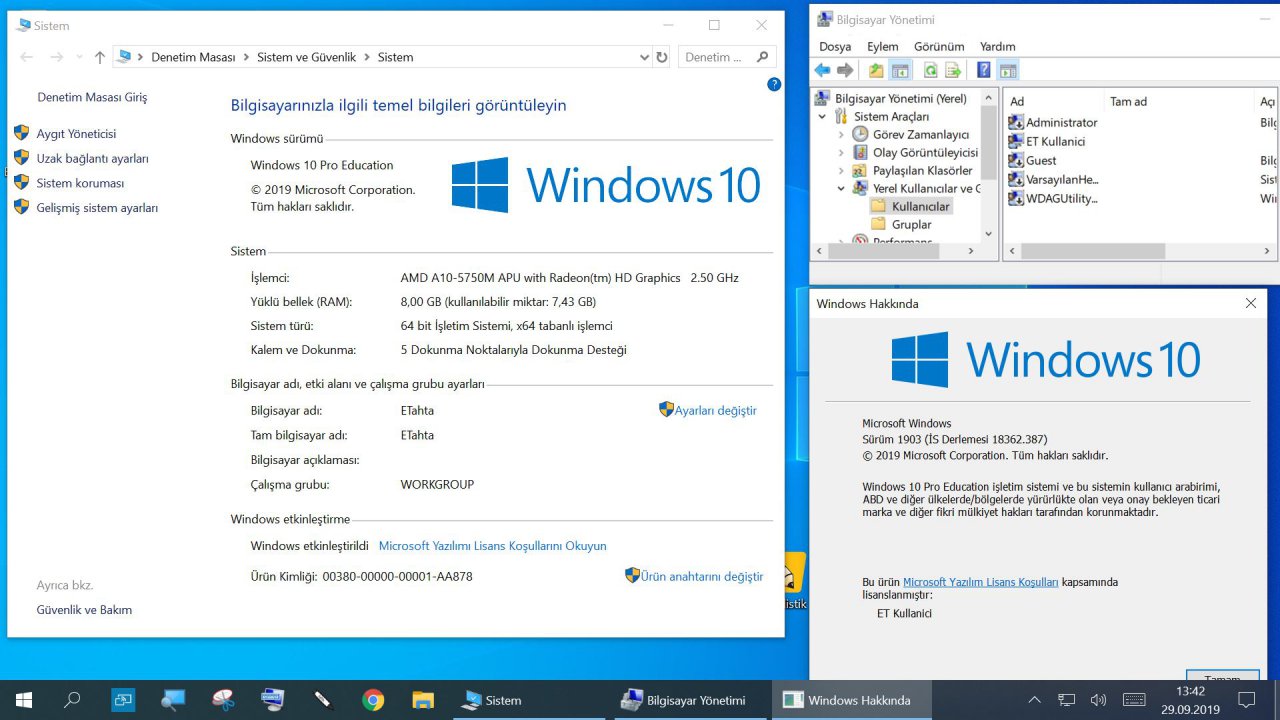
Task: Open the address bar history dropdown arrow
Action: [x=644, y=57]
